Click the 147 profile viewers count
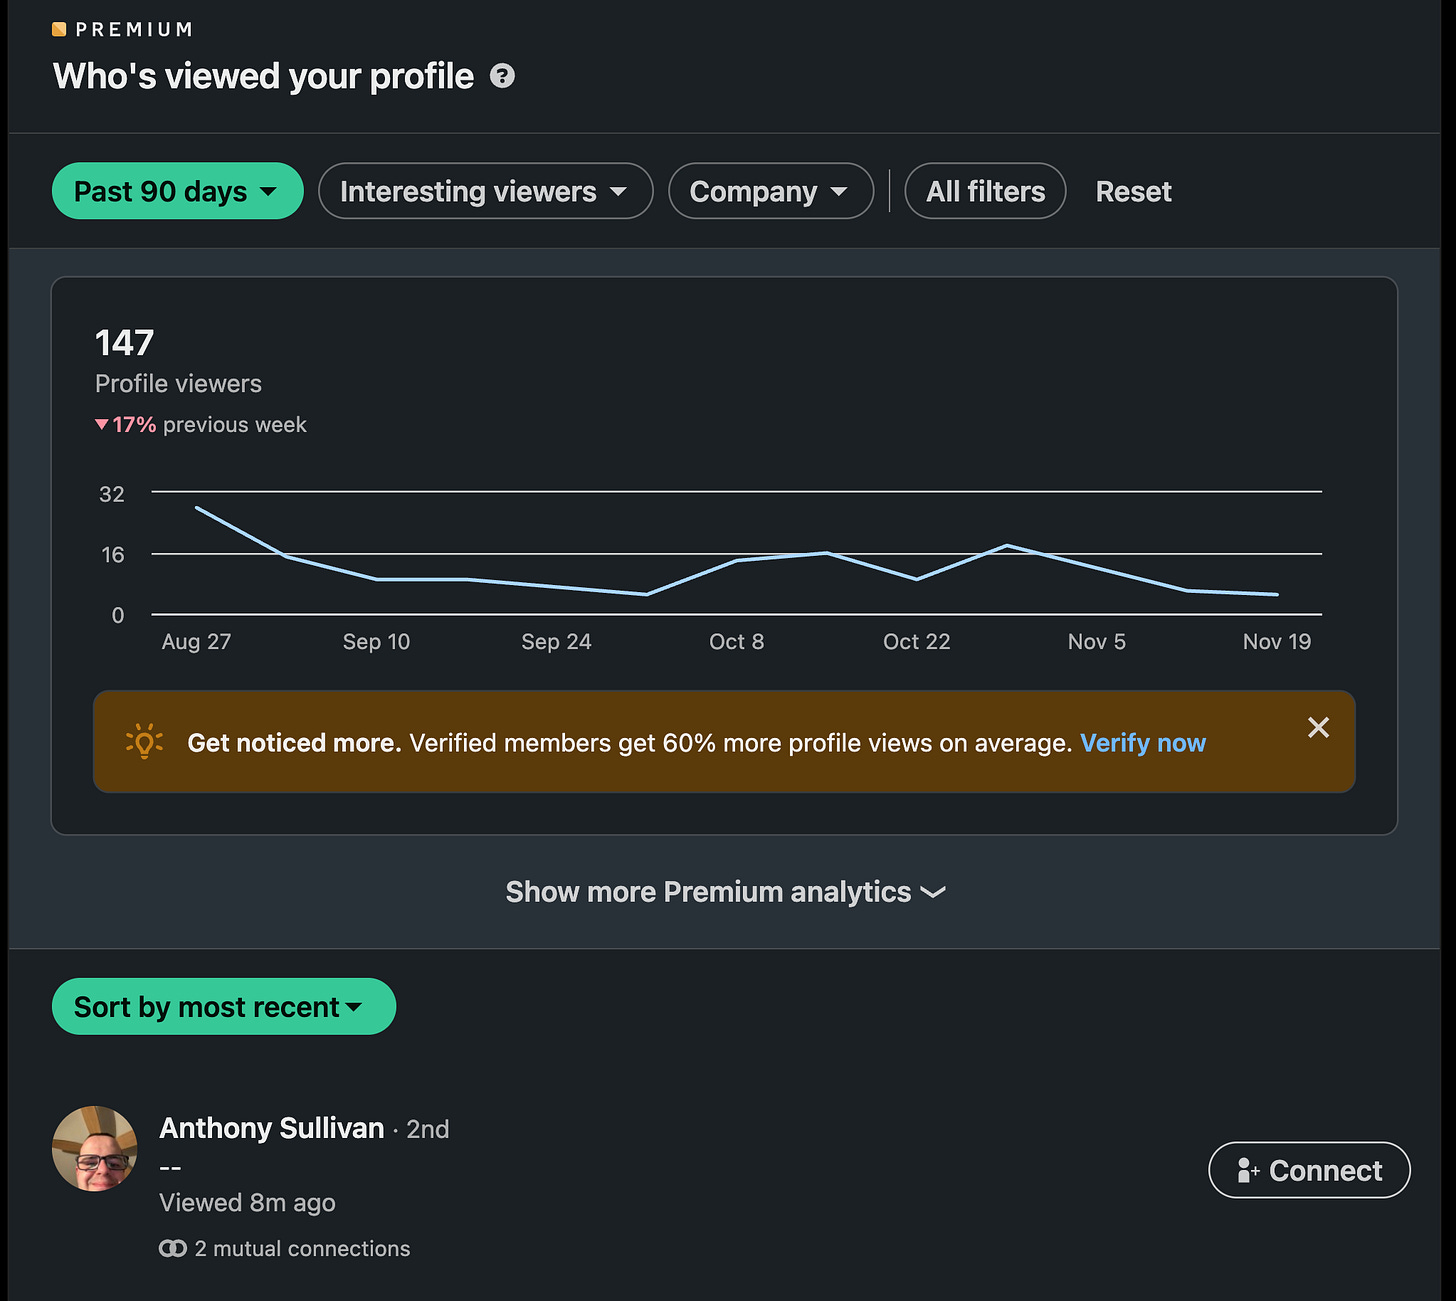Screen dimensions: 1456x1301 click(x=124, y=343)
